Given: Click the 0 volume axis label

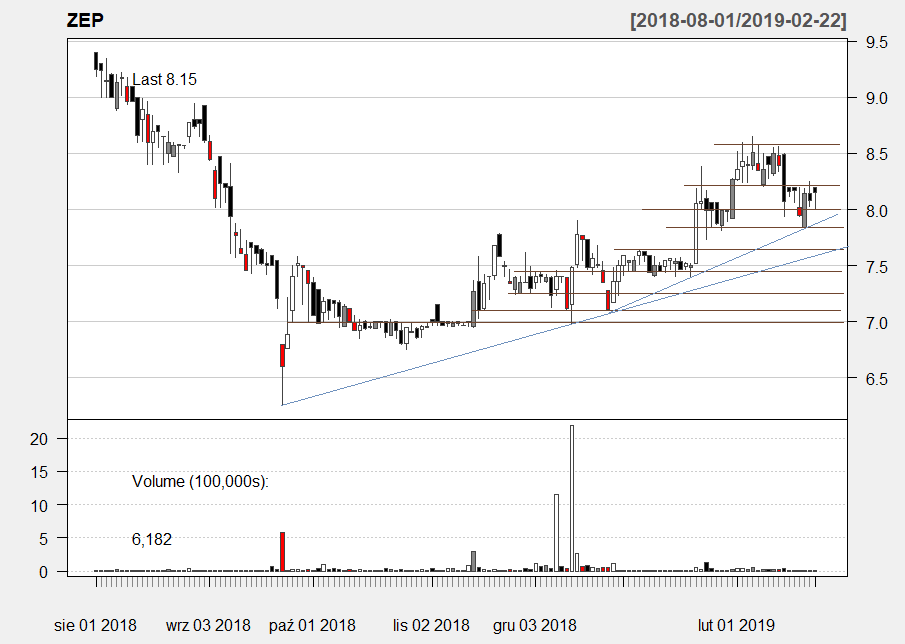Looking at the screenshot, I should pos(44,572).
